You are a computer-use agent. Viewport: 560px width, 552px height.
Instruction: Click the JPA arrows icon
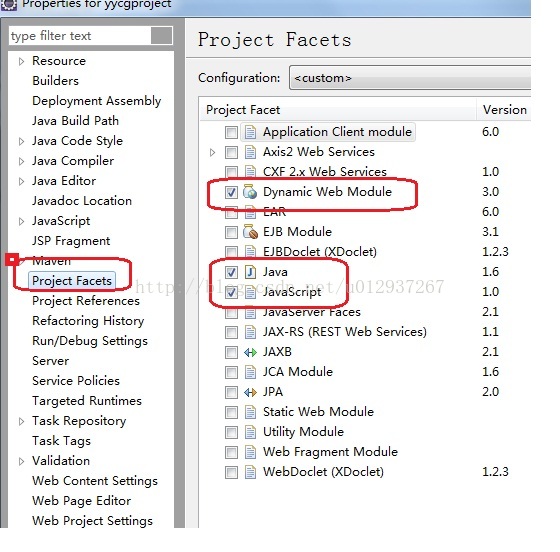pyautogui.click(x=250, y=392)
